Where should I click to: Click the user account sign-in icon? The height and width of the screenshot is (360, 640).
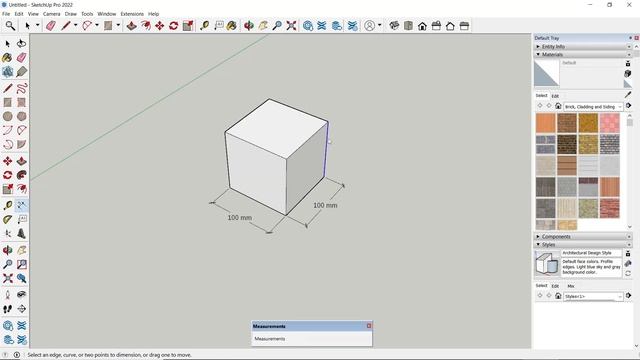369,26
